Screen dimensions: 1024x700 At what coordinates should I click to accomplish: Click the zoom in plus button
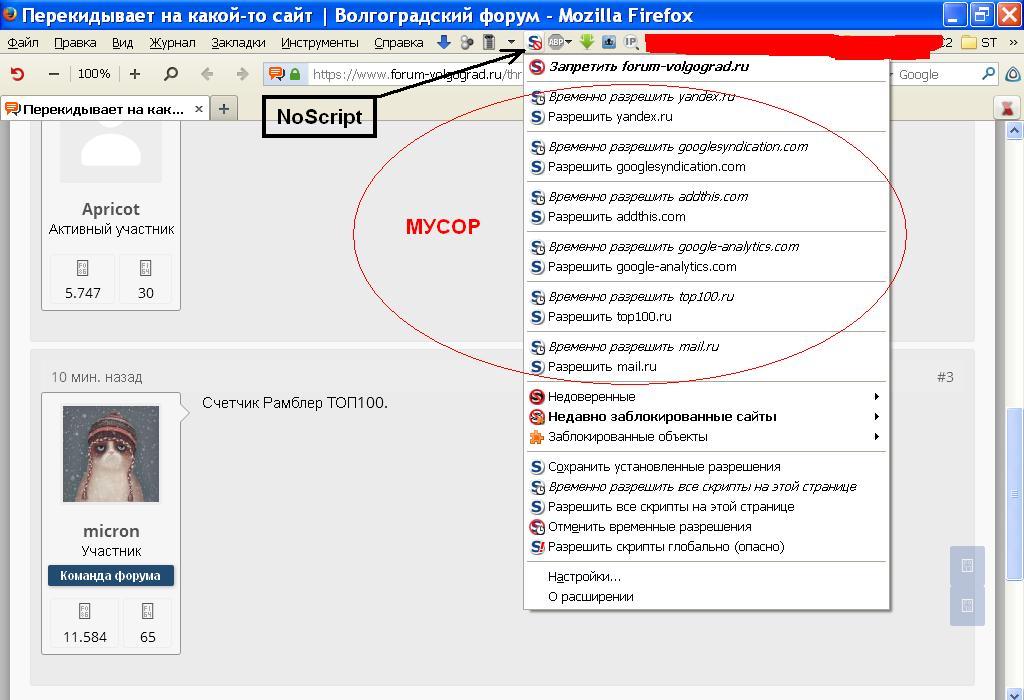click(x=135, y=74)
